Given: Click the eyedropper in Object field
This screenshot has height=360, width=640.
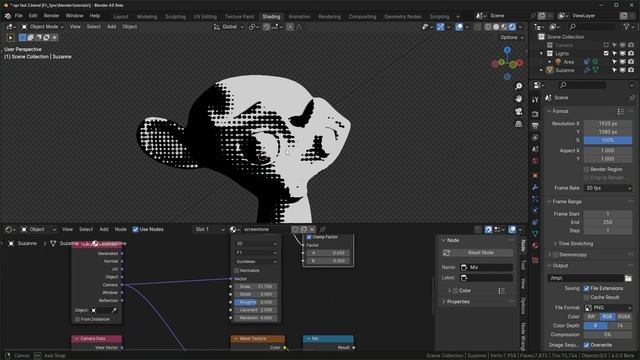Looking at the screenshot, I should click(x=114, y=310).
